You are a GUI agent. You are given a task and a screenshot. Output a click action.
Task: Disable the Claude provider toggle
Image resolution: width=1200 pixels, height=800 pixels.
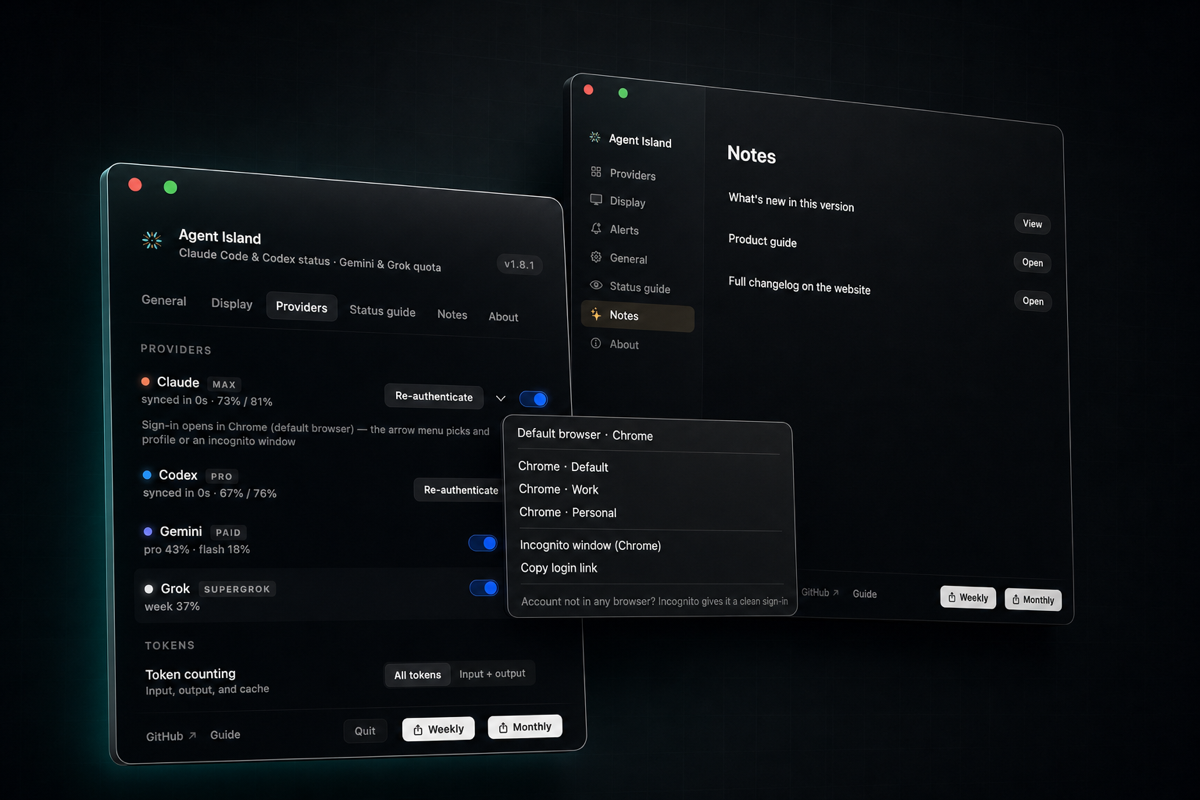coord(533,399)
